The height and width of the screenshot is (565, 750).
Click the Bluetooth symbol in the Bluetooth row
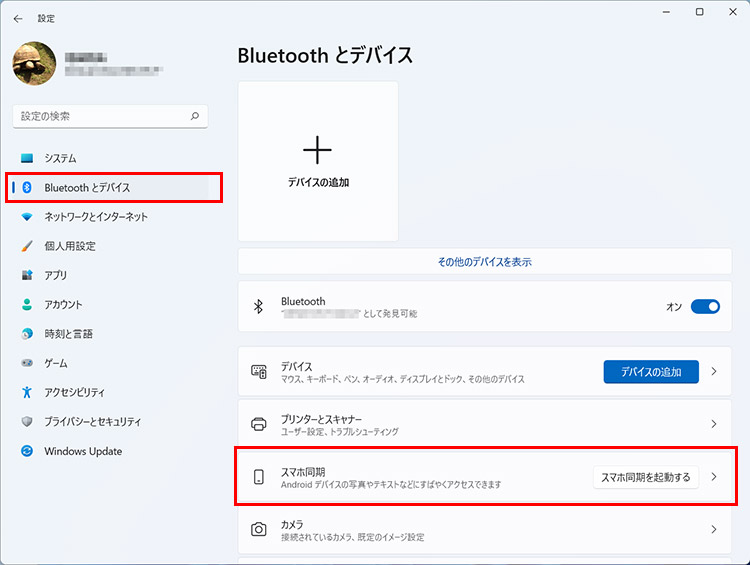click(x=258, y=307)
